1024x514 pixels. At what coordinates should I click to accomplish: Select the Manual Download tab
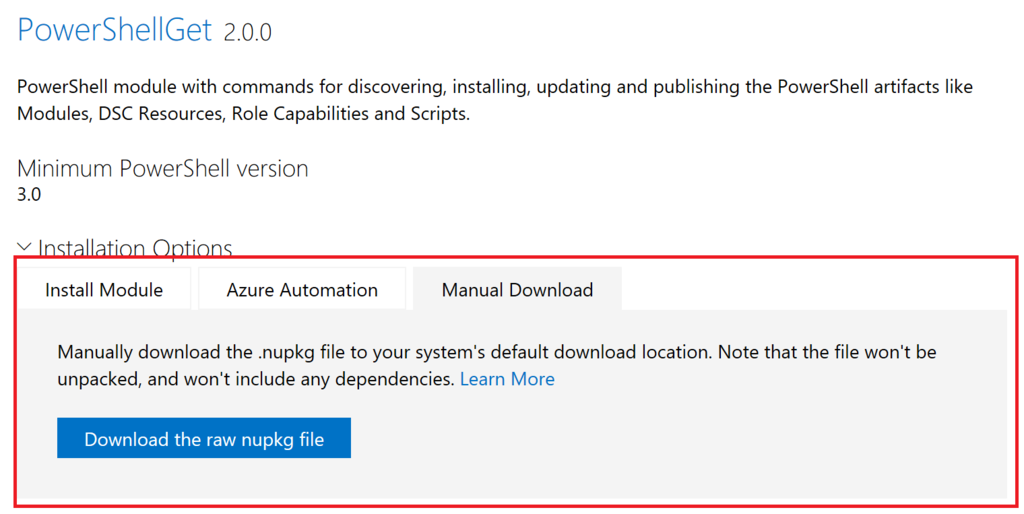(517, 289)
